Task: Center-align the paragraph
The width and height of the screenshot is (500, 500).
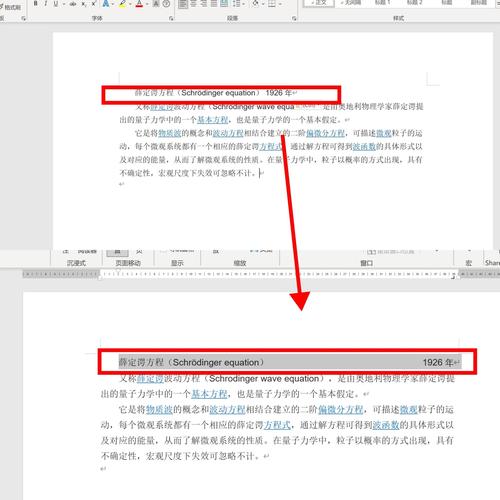Action: pos(193,4)
